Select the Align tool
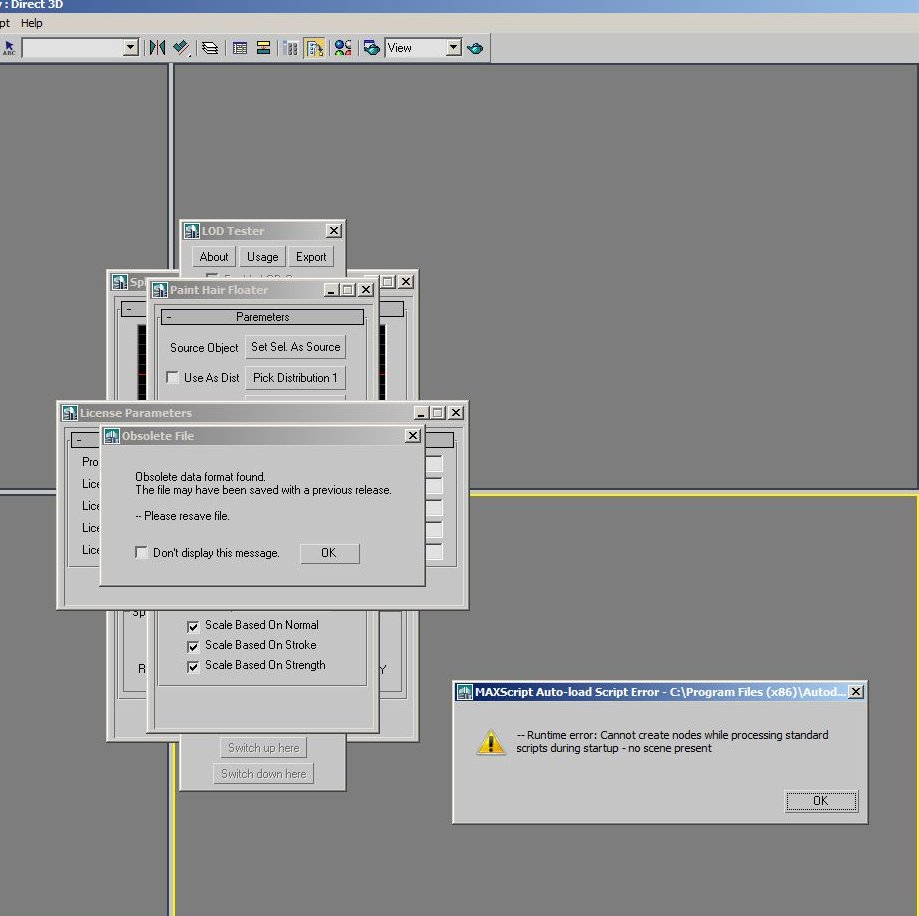919x916 pixels. pyautogui.click(x=181, y=48)
